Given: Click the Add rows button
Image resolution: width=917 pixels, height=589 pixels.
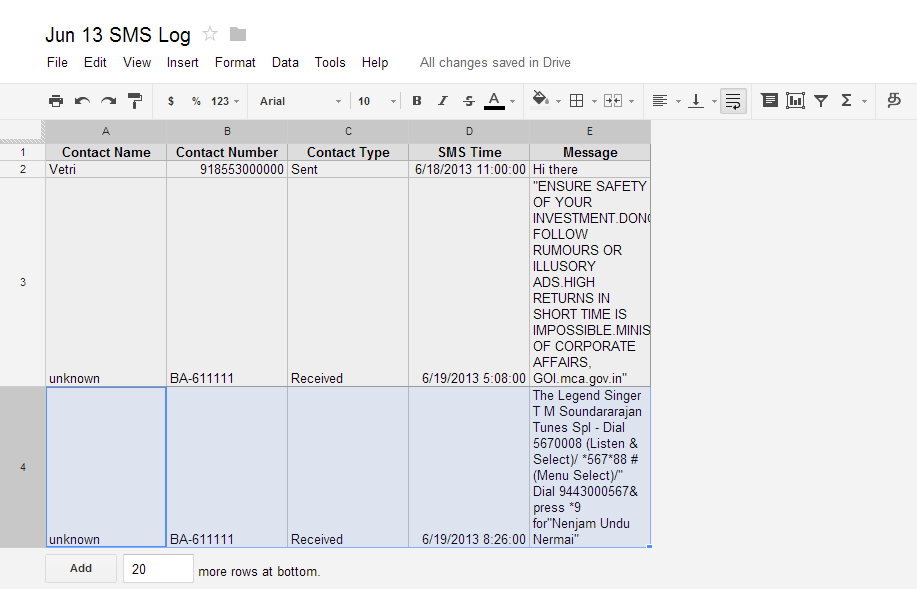Looking at the screenshot, I should (81, 569).
